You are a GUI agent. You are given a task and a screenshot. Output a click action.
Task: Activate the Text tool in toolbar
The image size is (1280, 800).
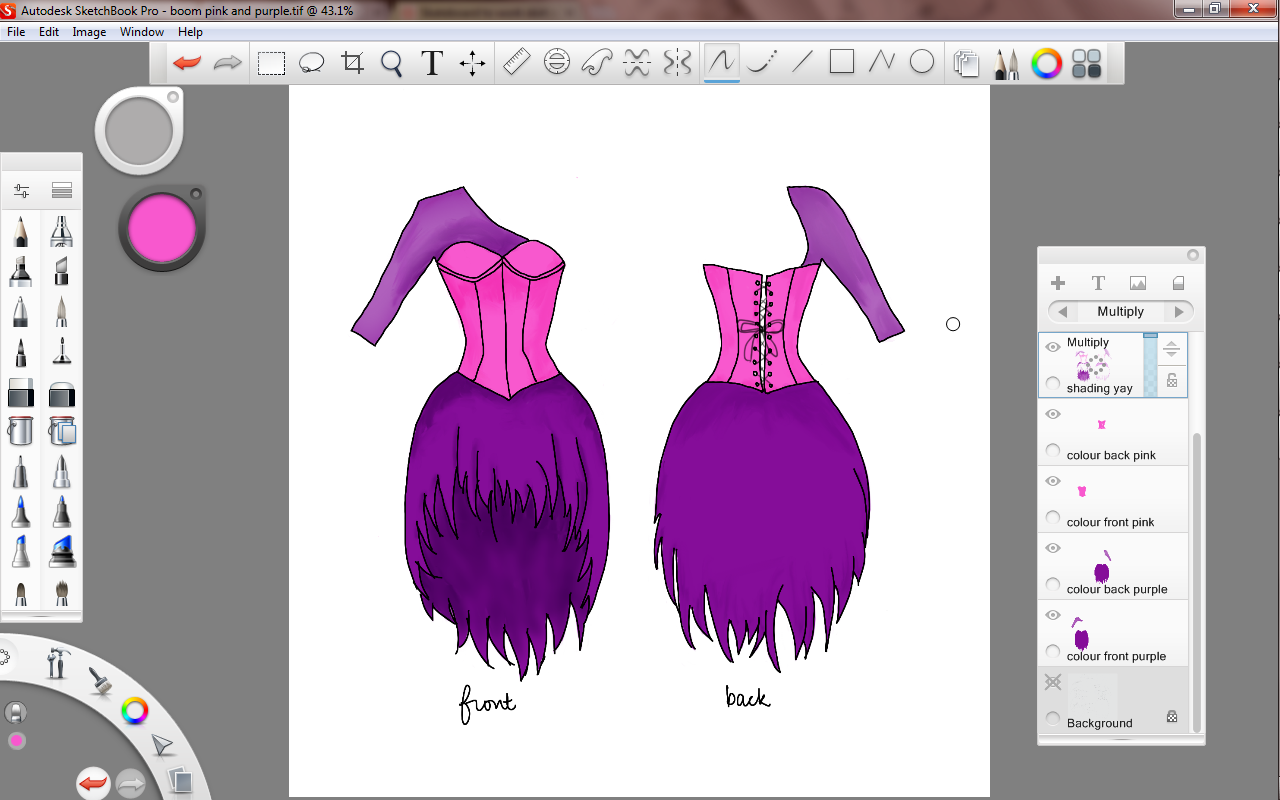pos(432,64)
